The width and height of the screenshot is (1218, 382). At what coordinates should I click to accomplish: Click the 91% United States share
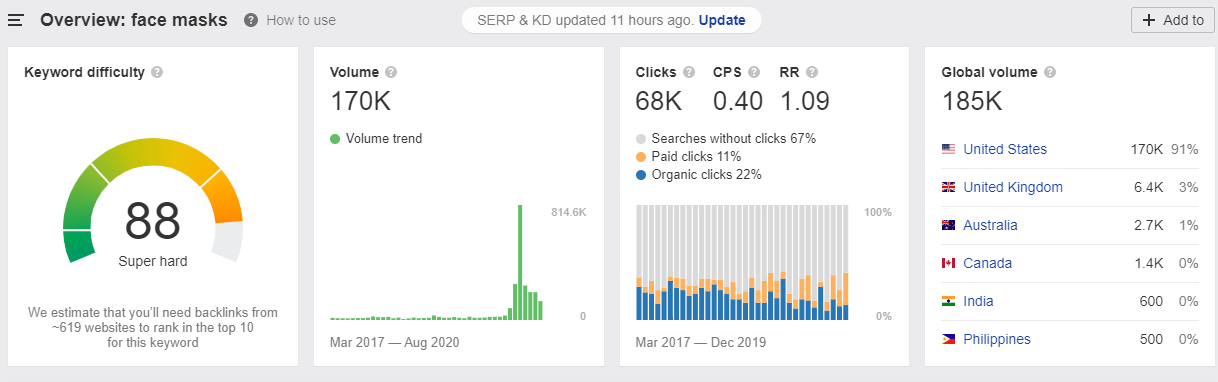[1186, 149]
